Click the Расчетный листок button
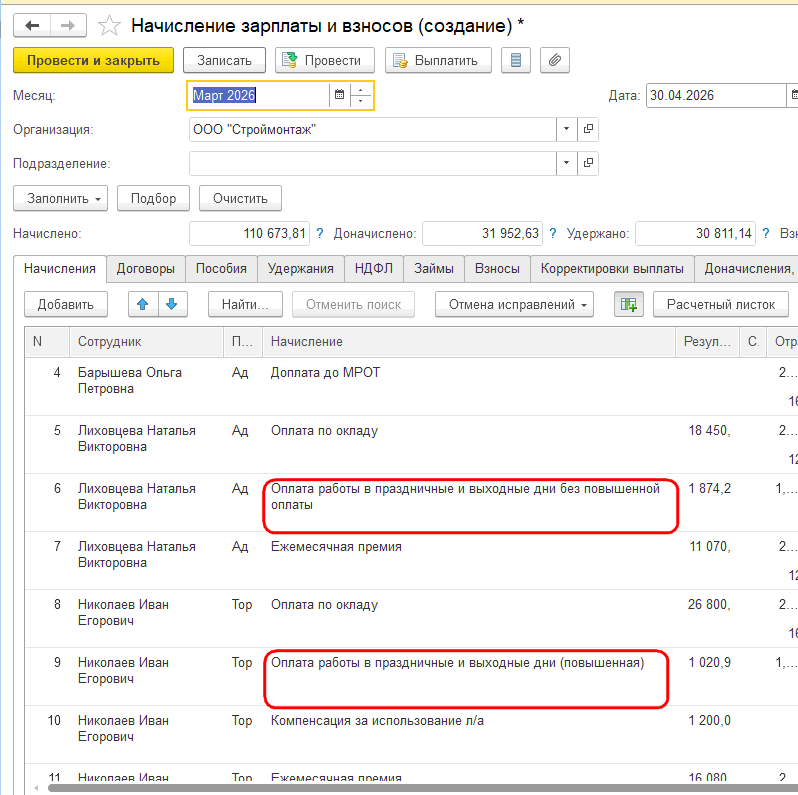The height and width of the screenshot is (795, 798). point(721,304)
